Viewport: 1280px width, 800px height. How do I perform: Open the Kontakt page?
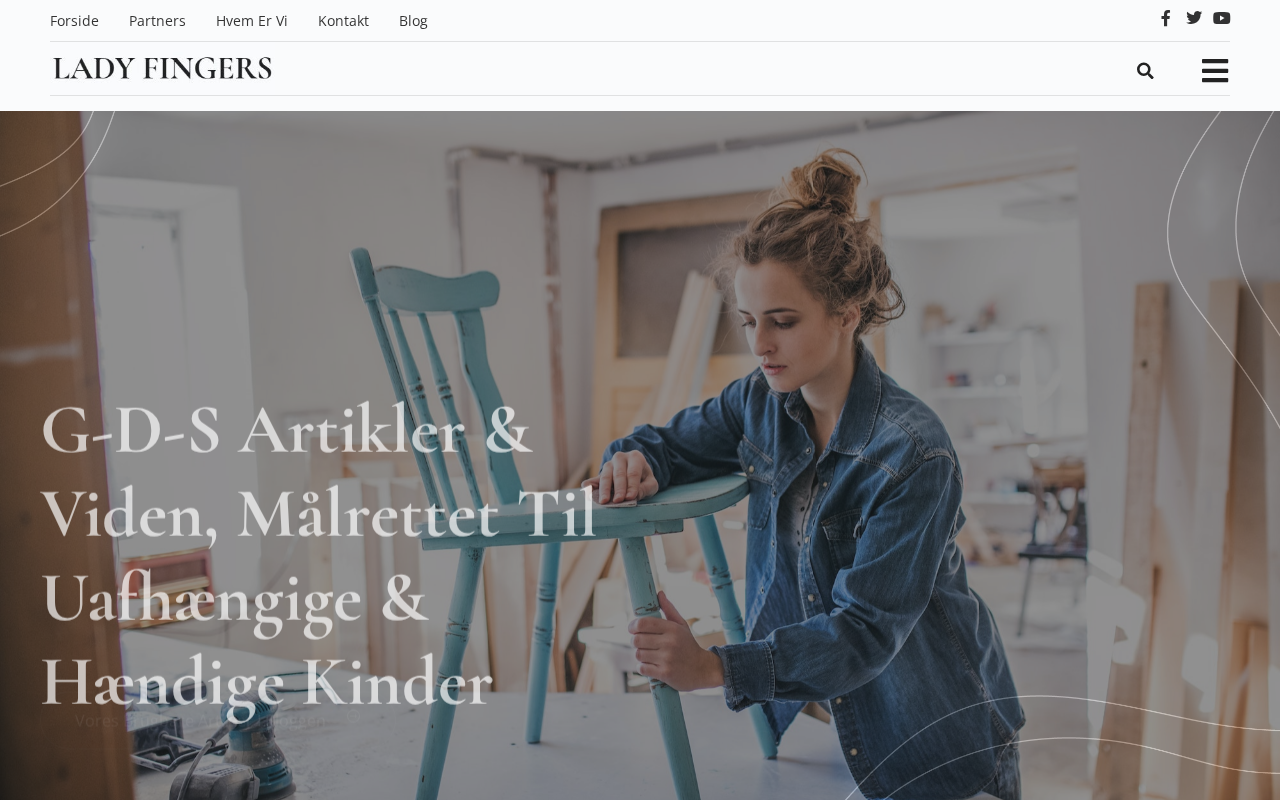(343, 21)
